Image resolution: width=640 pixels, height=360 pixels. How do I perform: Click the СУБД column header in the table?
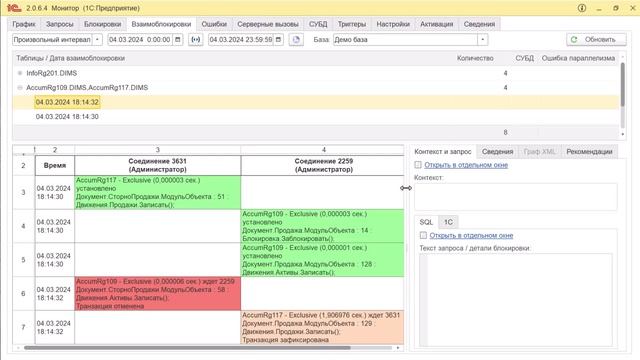(524, 58)
